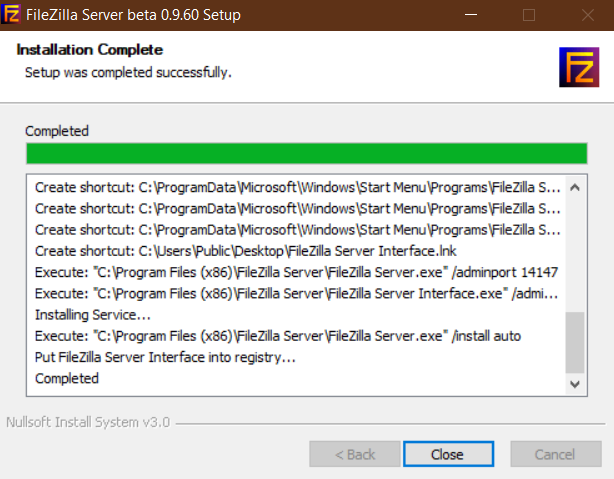
Task: Minimize the setup window
Action: pyautogui.click(x=471, y=15)
